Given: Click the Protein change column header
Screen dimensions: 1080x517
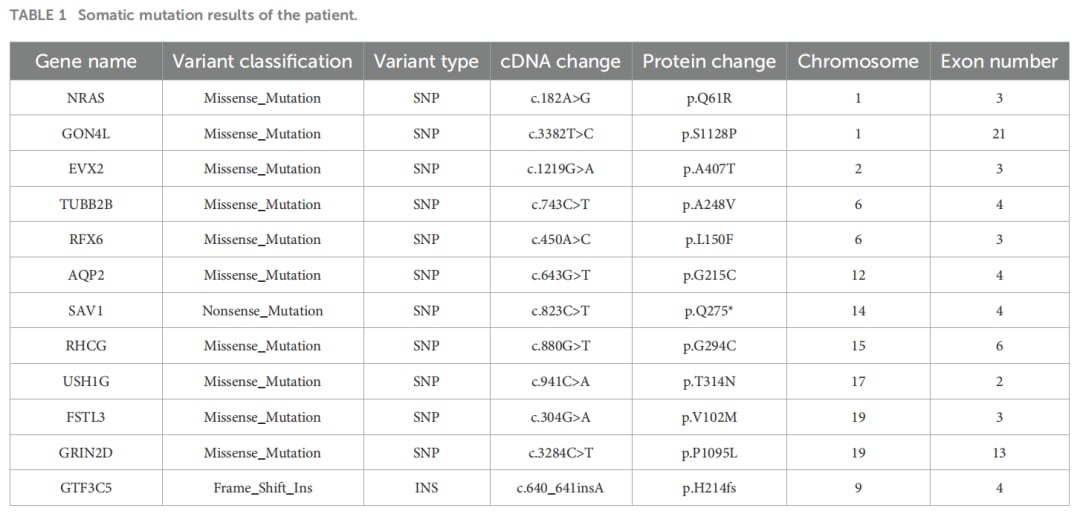Looking at the screenshot, I should click(x=709, y=61).
